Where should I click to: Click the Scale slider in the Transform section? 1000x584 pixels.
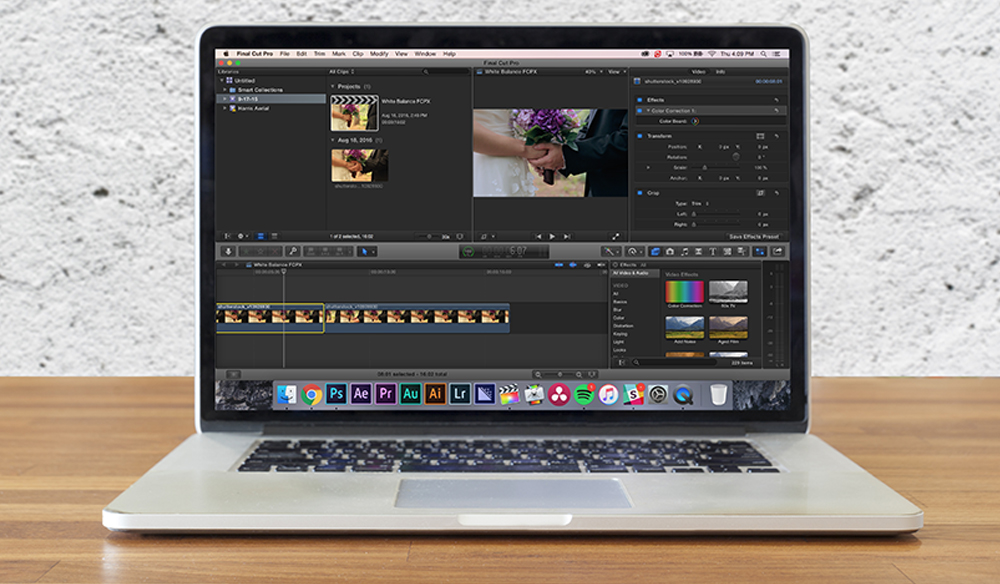(x=705, y=168)
